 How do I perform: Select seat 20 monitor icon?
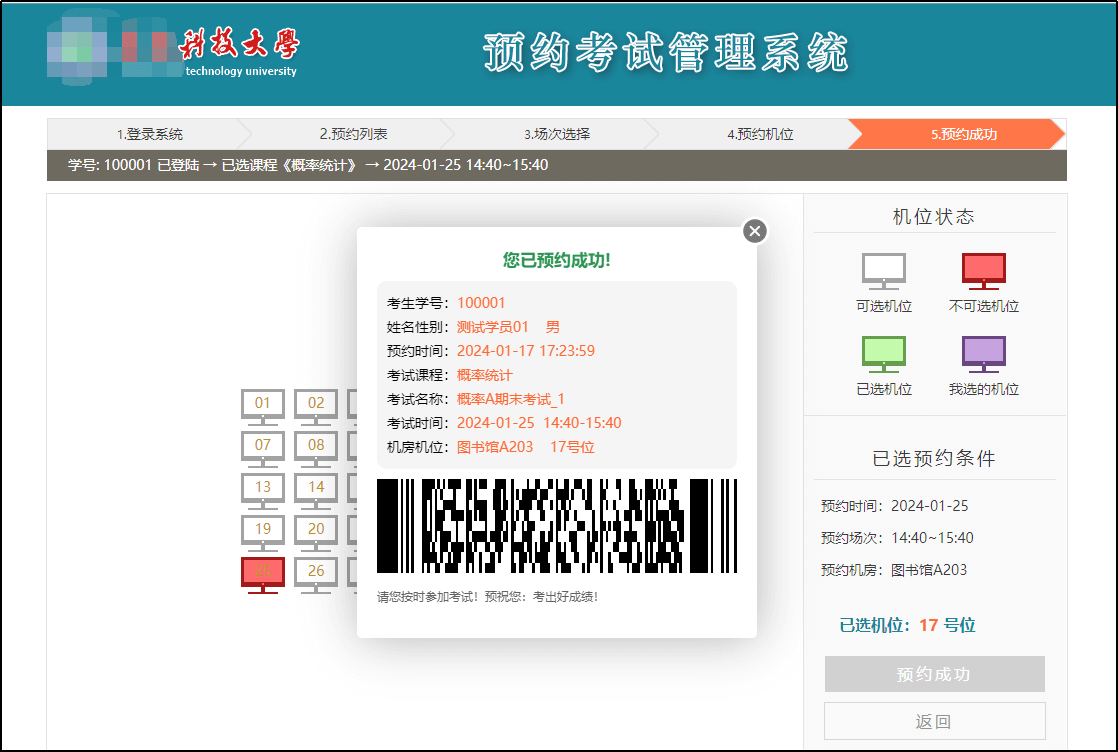(x=316, y=533)
